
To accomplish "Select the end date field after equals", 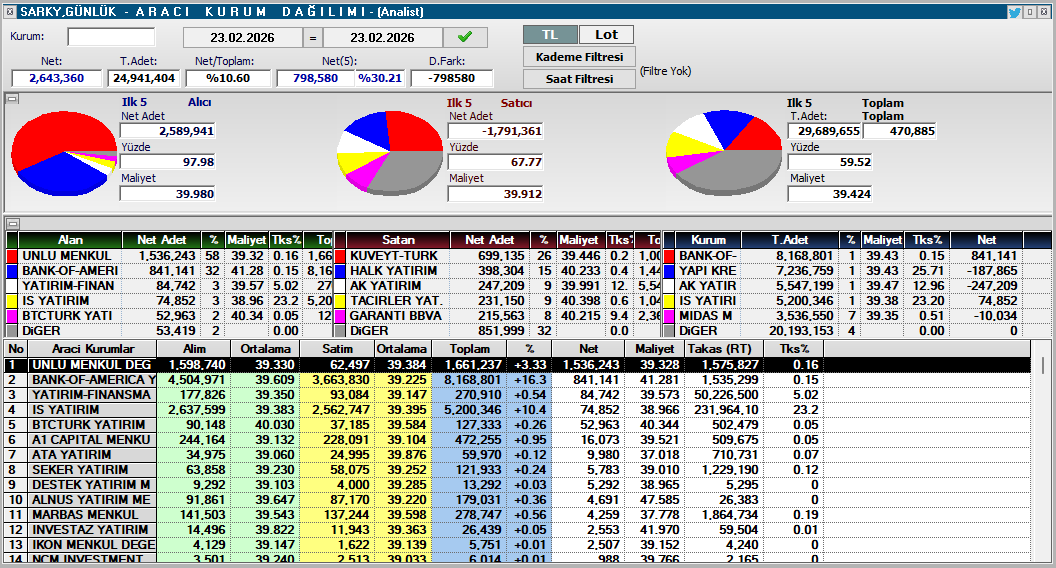I will click(383, 38).
